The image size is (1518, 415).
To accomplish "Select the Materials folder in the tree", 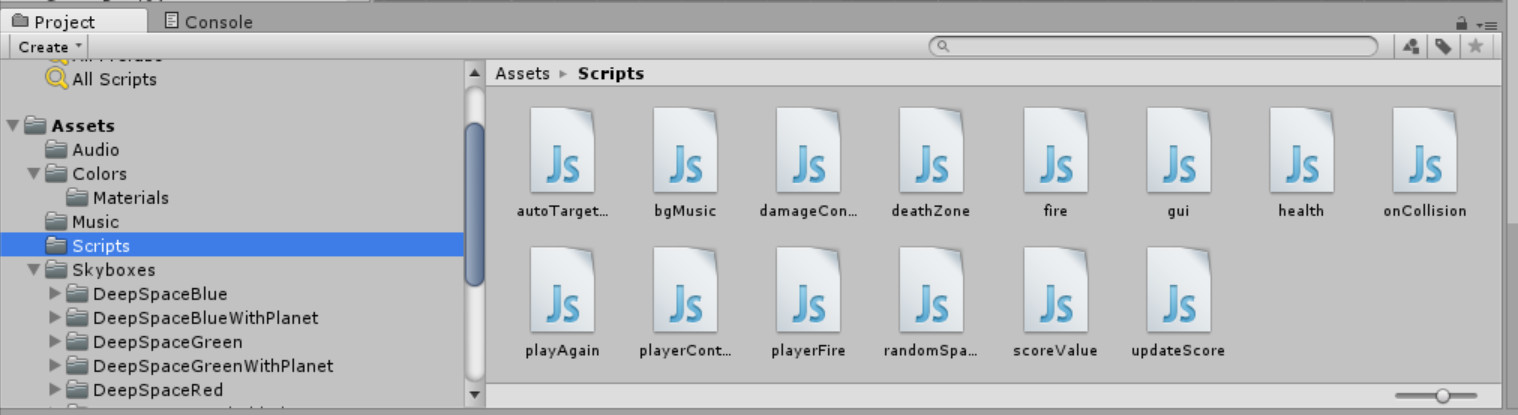I will pos(118,198).
